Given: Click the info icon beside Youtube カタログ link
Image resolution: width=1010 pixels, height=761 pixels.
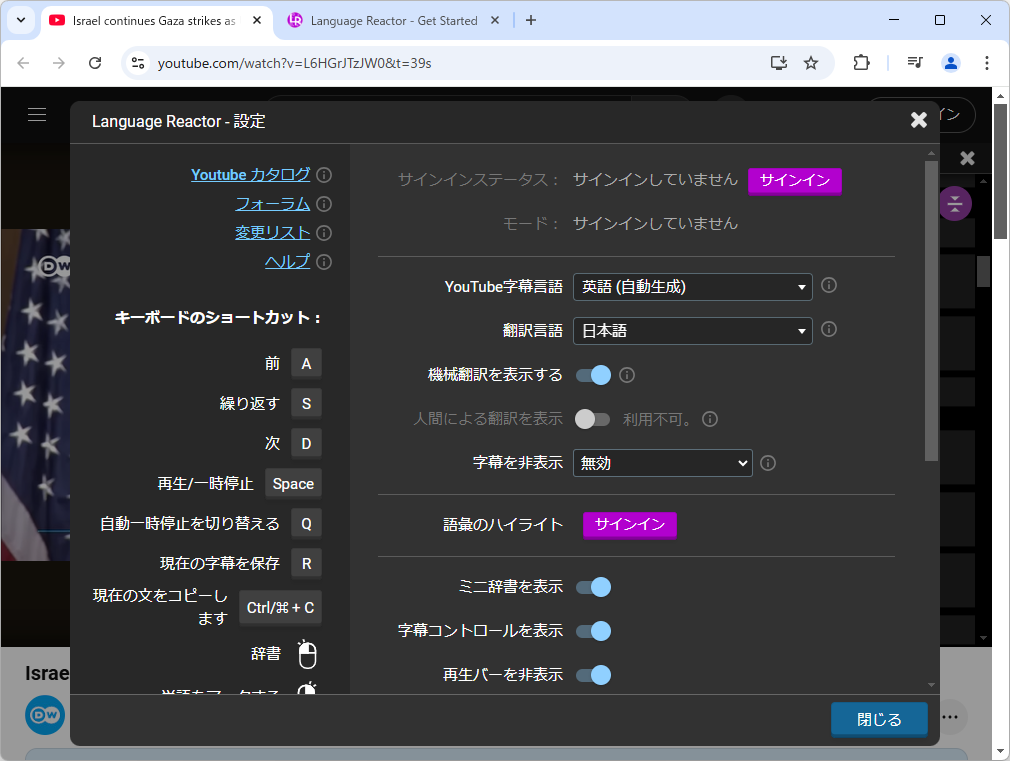Looking at the screenshot, I should click(325, 174).
